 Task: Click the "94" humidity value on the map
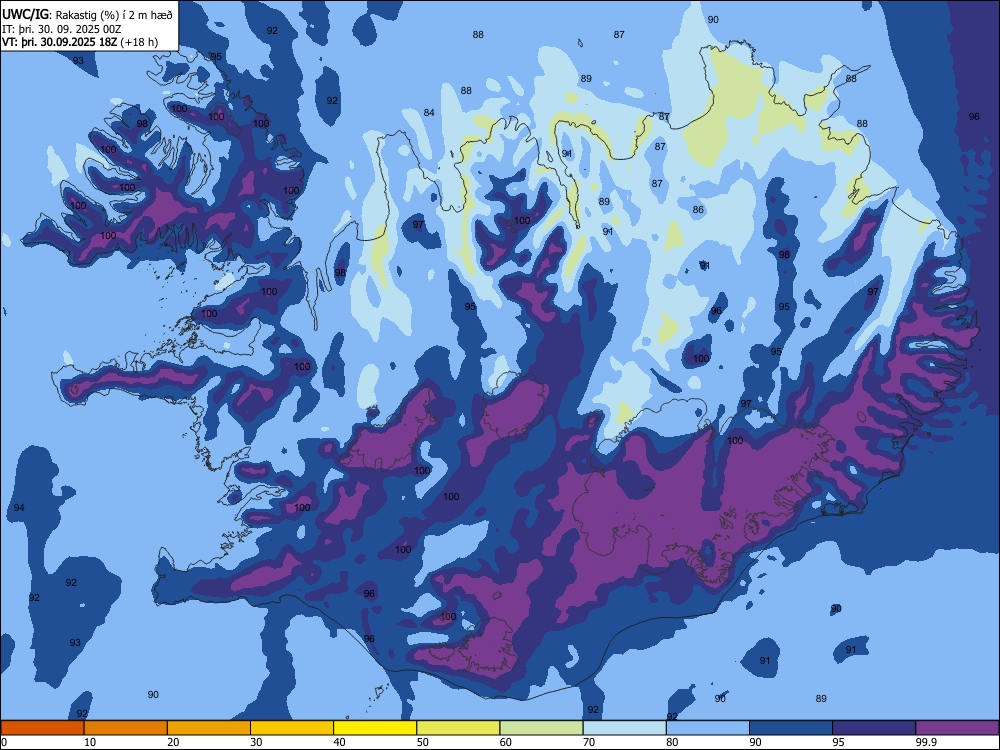[x=19, y=508]
